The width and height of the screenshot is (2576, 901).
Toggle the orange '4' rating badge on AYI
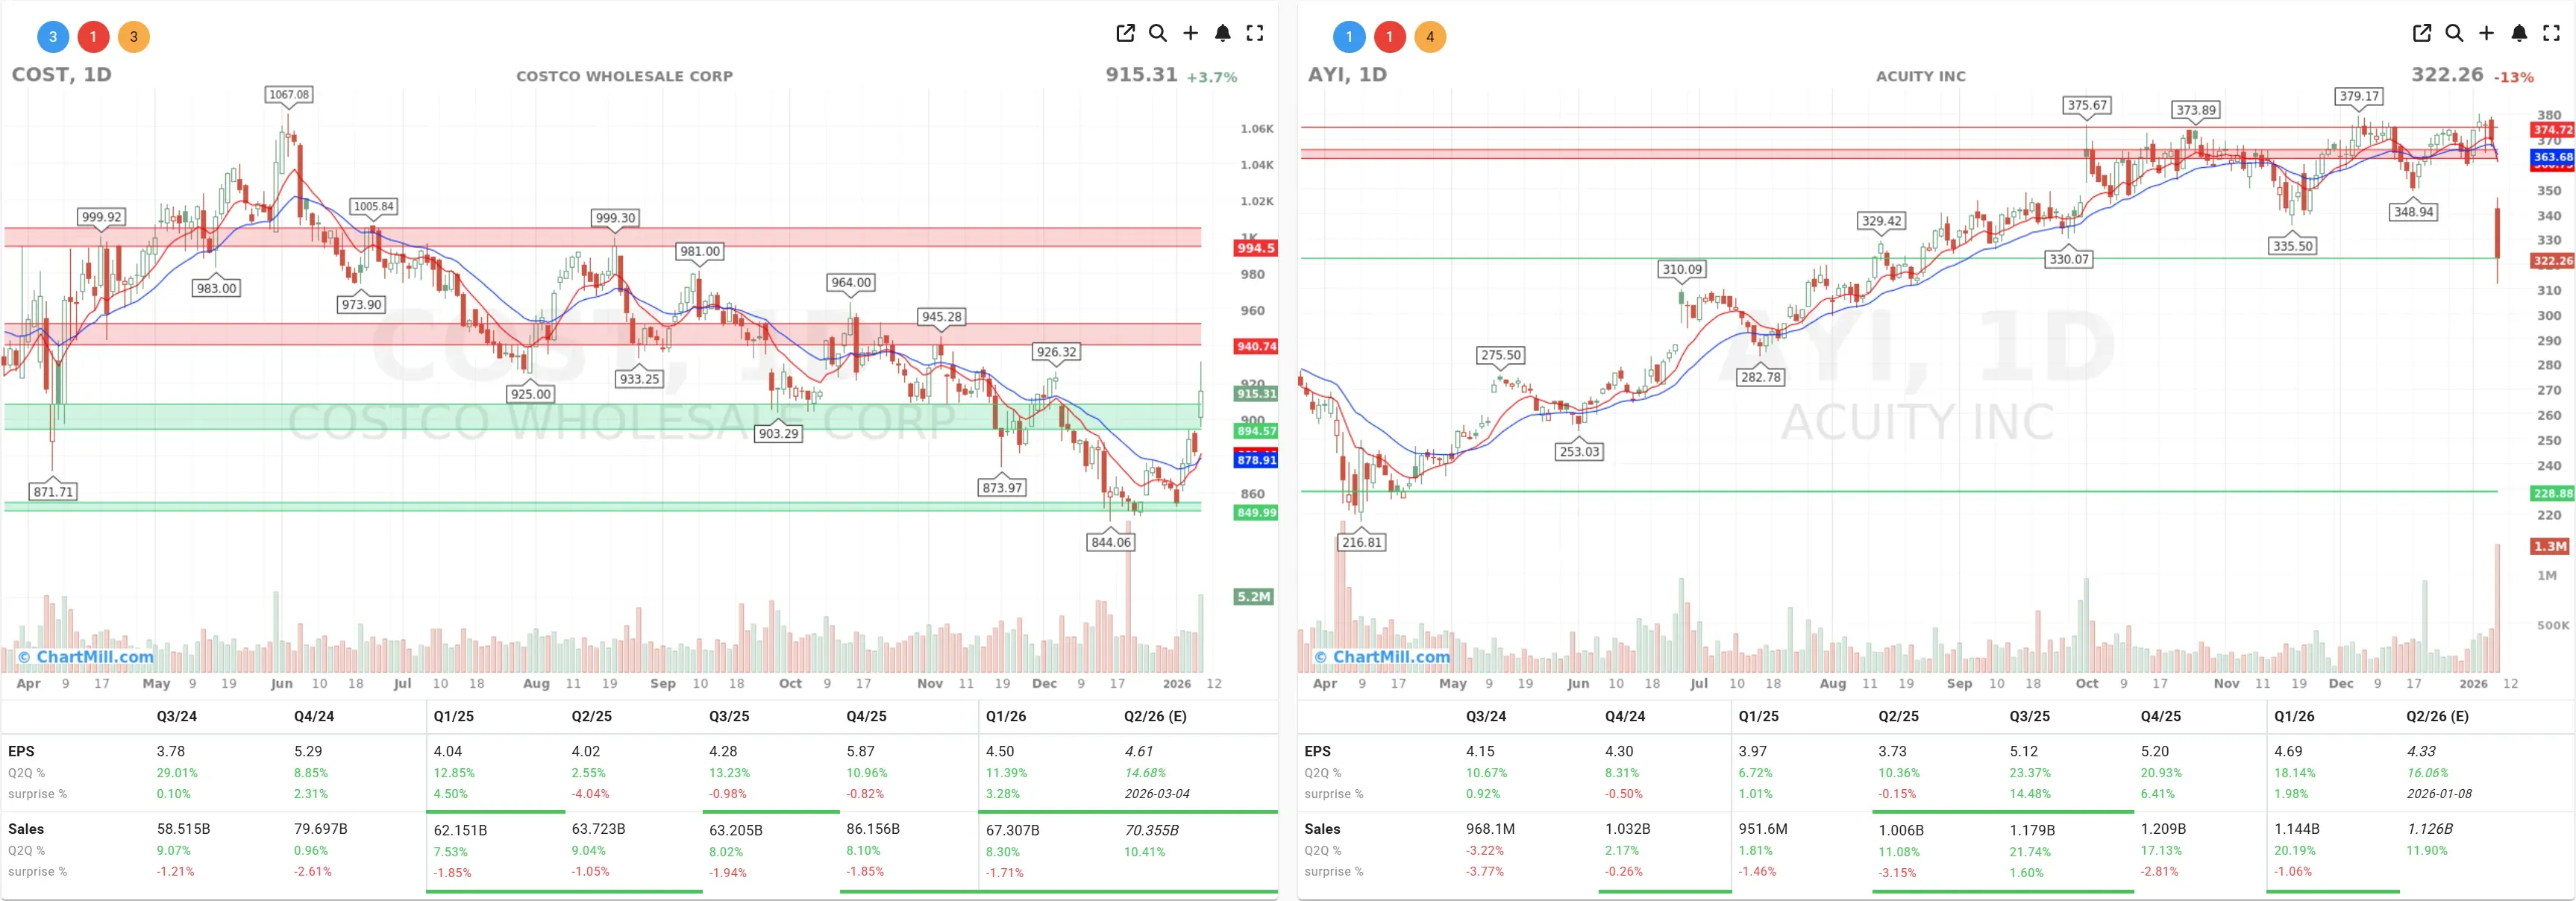1430,36
